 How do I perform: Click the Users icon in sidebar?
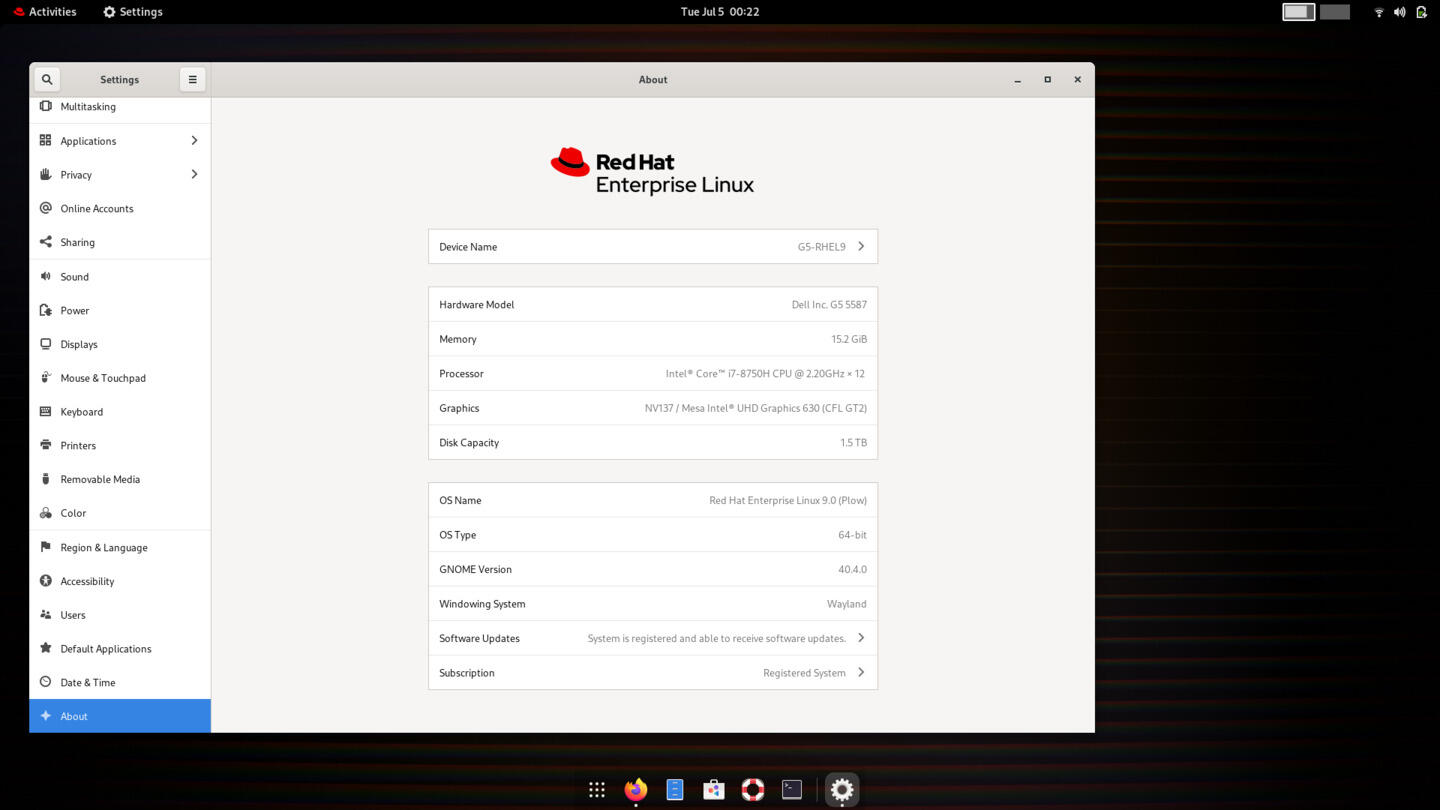(x=45, y=615)
